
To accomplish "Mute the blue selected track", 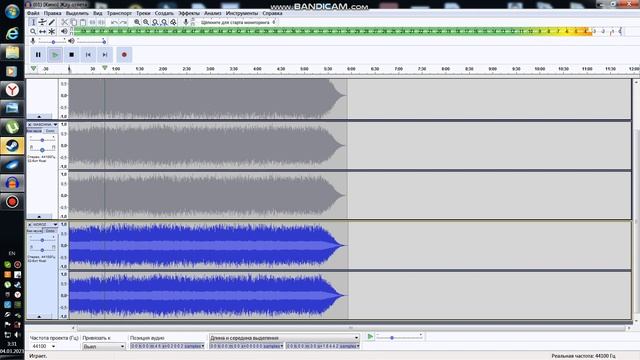I will [35, 231].
